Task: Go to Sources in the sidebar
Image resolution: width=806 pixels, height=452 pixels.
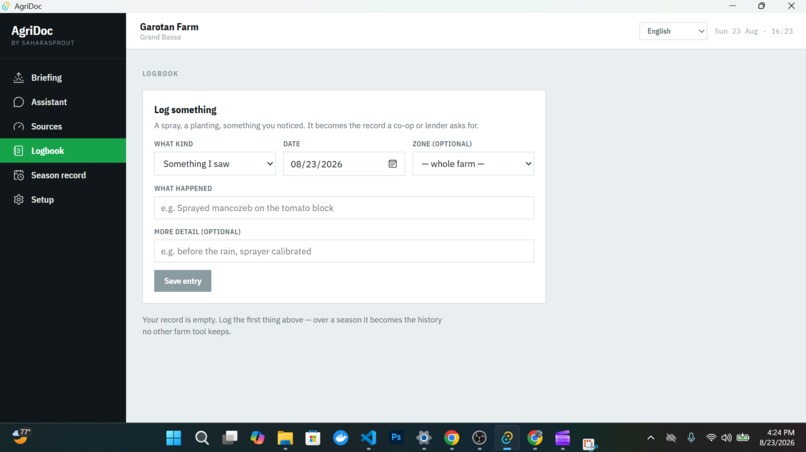Action: tap(63, 126)
